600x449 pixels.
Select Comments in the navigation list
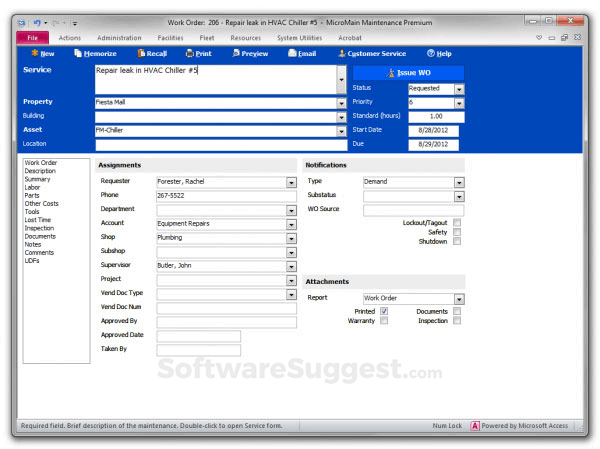(39, 252)
